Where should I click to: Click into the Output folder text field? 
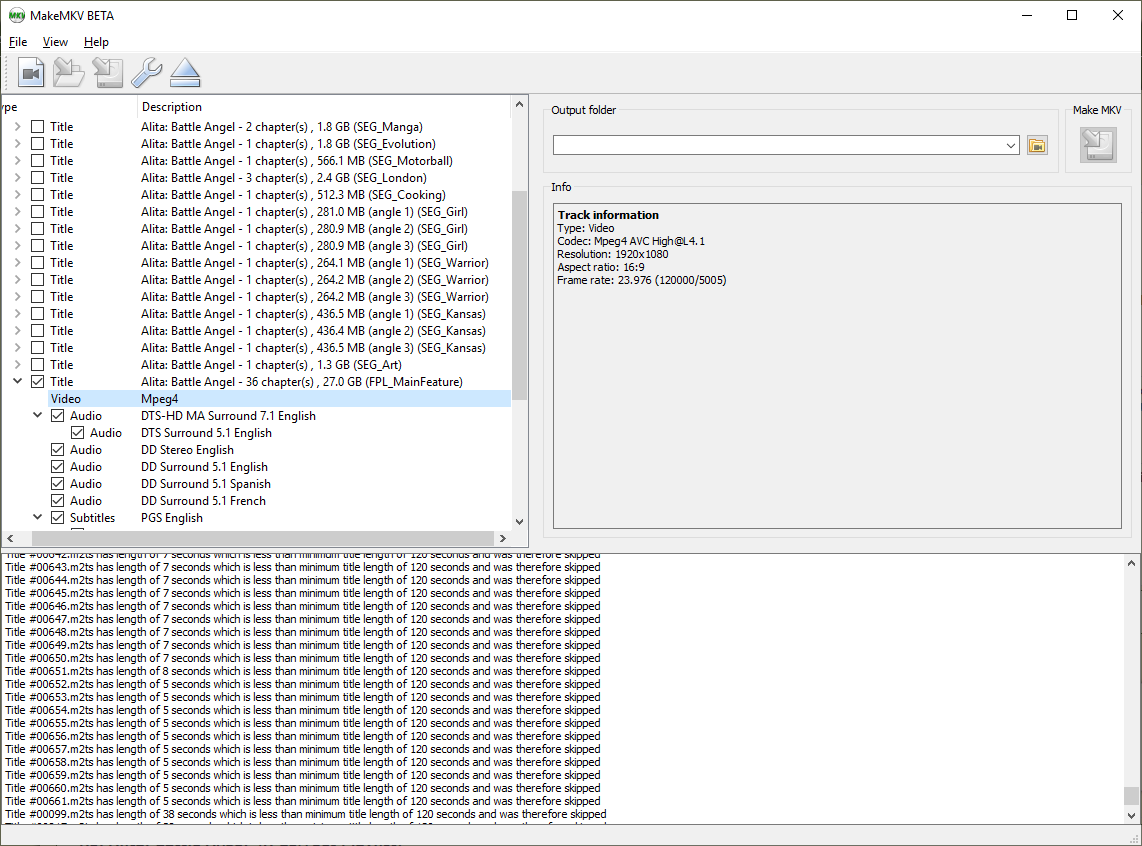(x=777, y=145)
